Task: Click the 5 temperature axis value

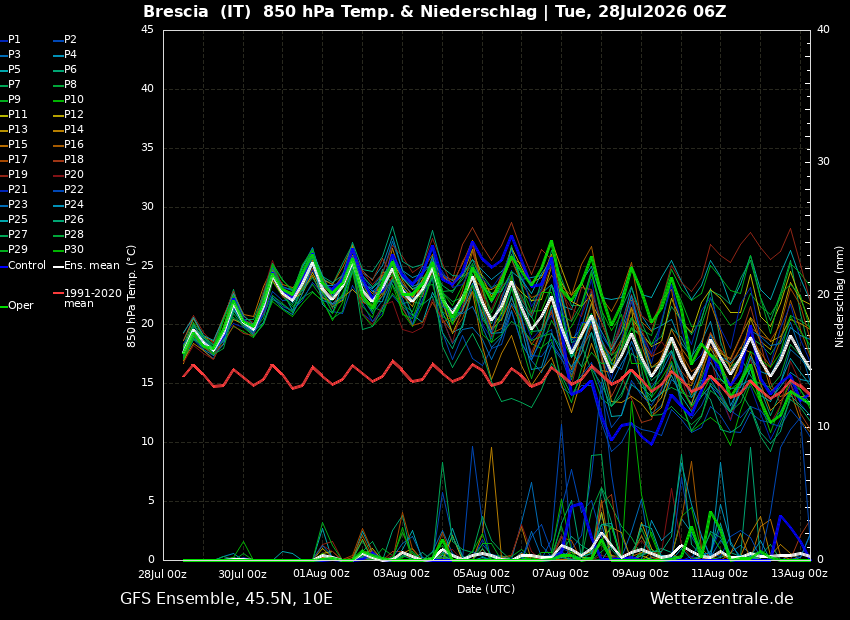Action: point(151,501)
